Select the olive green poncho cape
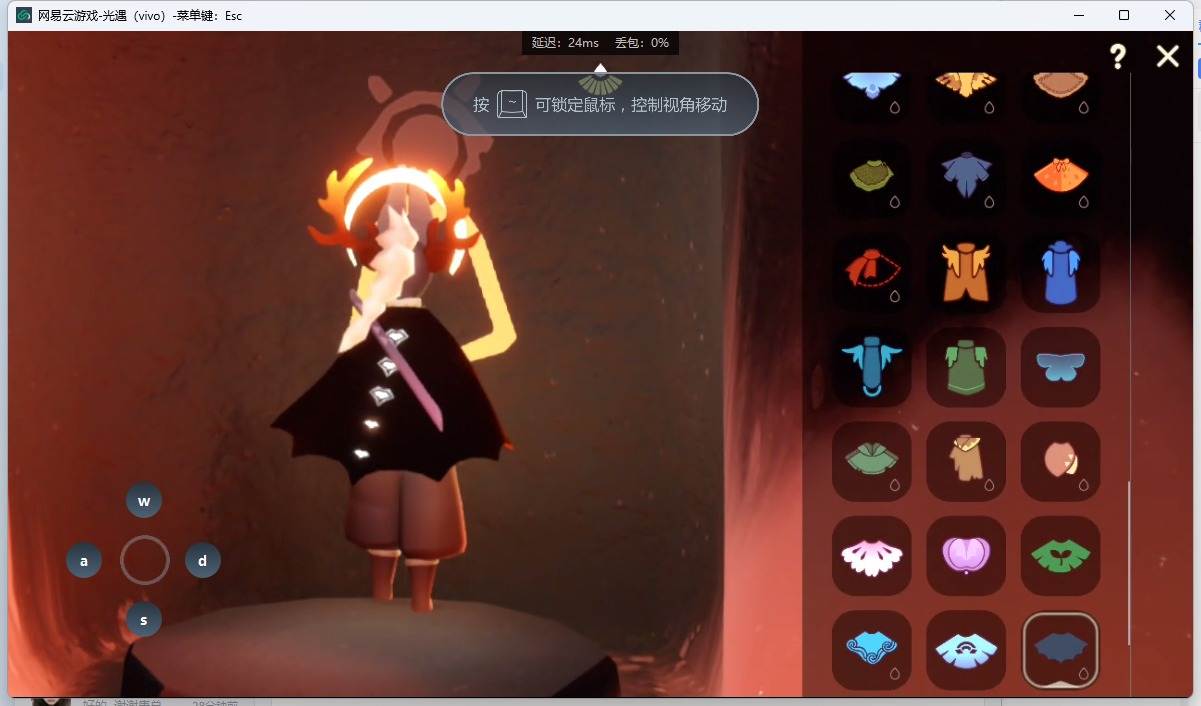The image size is (1201, 706). (871, 178)
